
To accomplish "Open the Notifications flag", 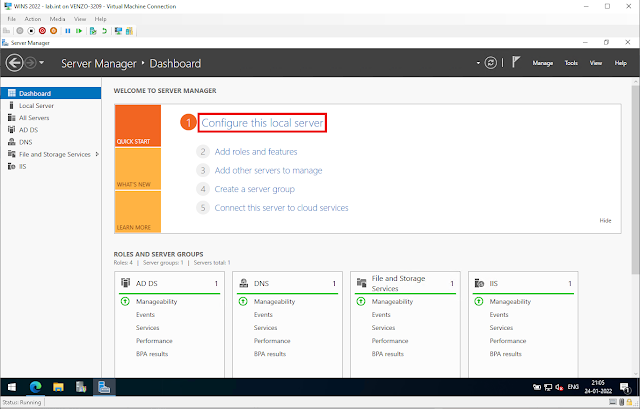I will [516, 62].
